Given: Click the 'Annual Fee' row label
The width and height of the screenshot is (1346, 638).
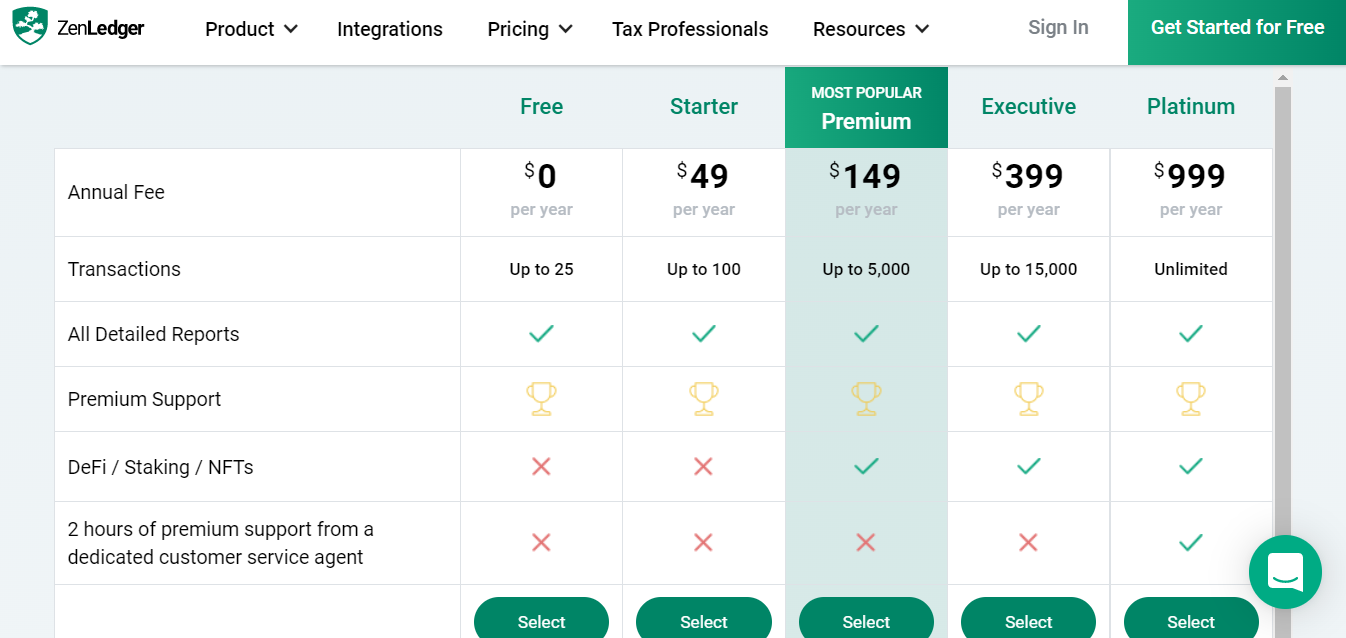Looking at the screenshot, I should pyautogui.click(x=116, y=192).
